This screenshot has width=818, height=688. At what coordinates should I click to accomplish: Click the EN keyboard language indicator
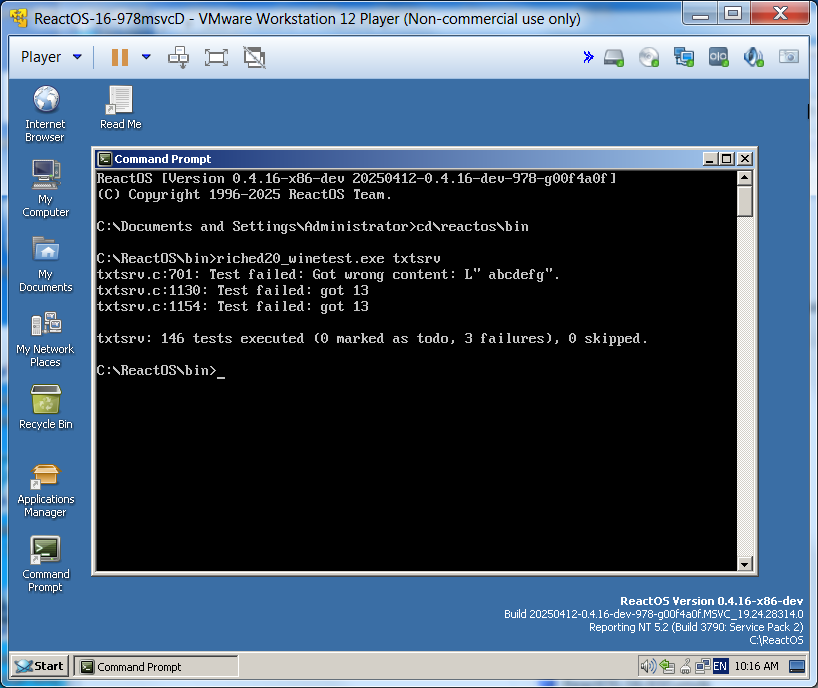pos(720,666)
